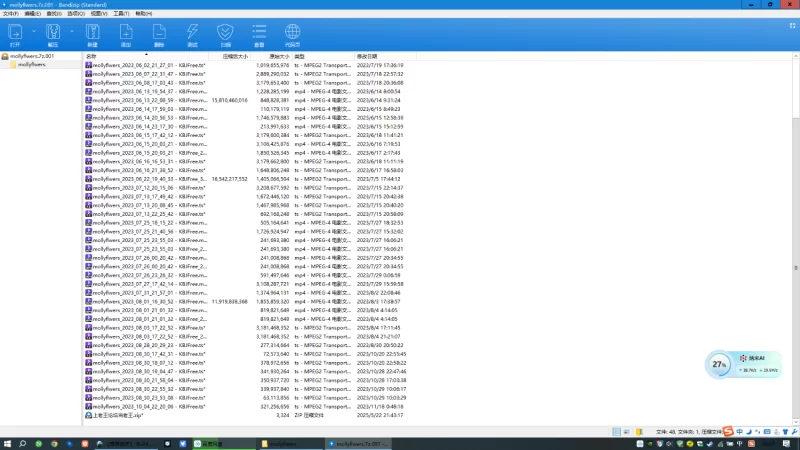The image size is (800, 450).
Task: Click the New archive (新建) toolbar icon
Action: (92, 34)
